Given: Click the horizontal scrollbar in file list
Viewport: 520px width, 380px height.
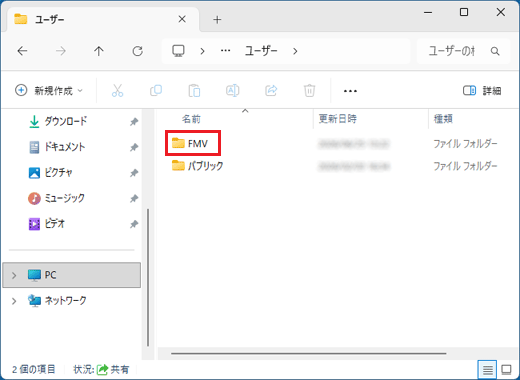Looking at the screenshot, I should pos(308,353).
